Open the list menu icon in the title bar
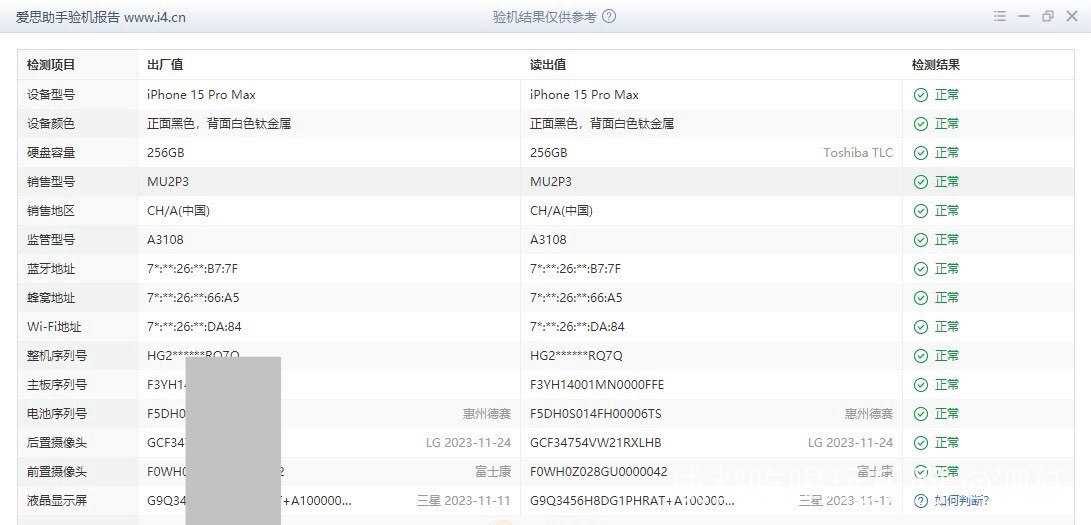The height and width of the screenshot is (525, 1091). pos(1000,17)
